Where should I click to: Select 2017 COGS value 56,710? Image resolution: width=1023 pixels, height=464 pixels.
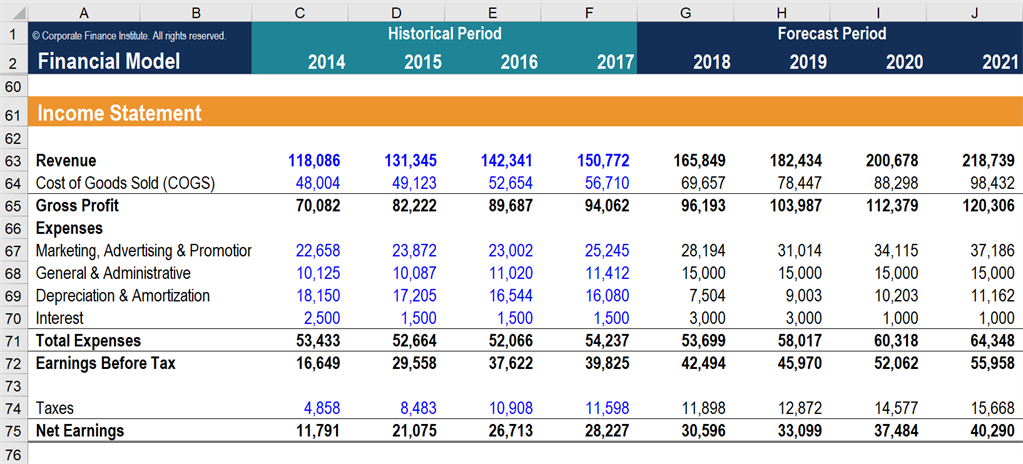[608, 183]
